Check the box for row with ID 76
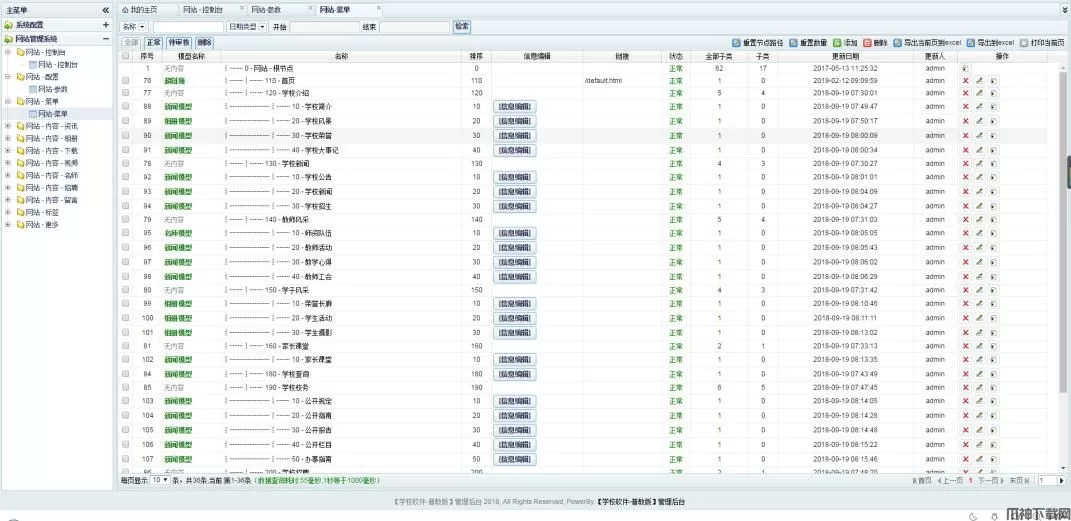This screenshot has width=1071, height=521. 125,80
